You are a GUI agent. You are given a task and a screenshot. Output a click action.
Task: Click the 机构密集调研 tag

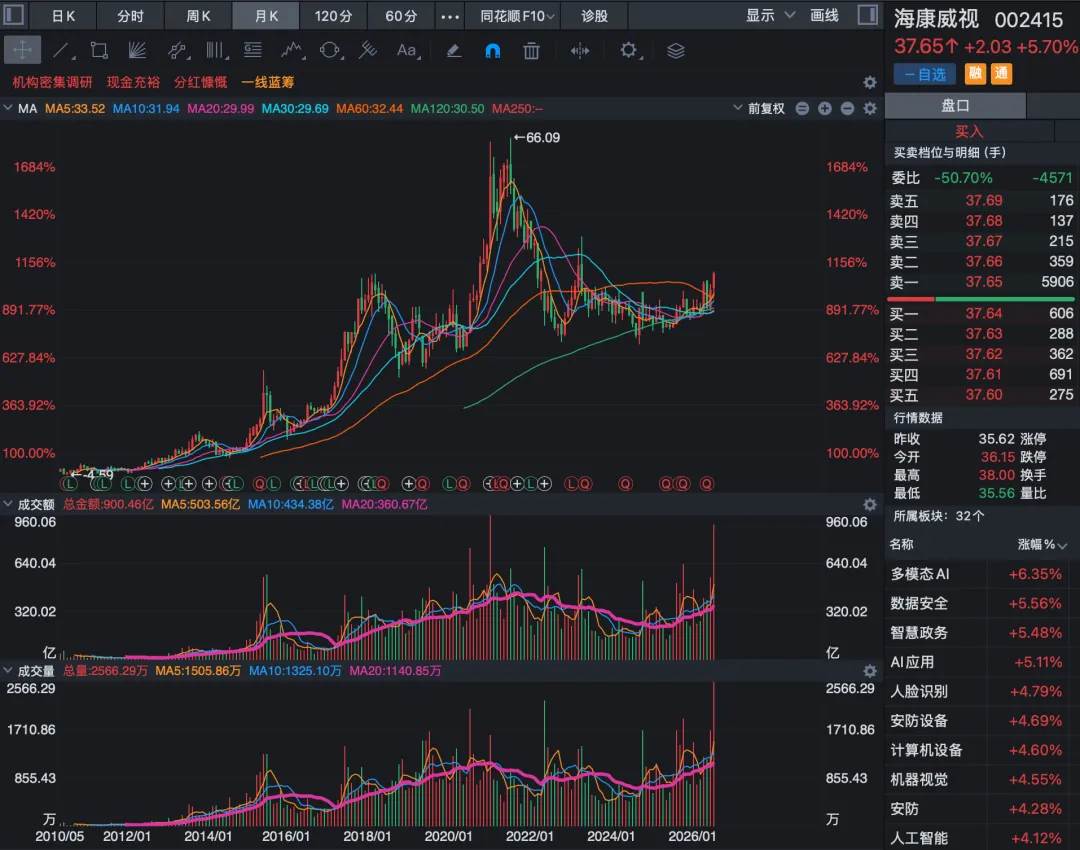(52, 82)
